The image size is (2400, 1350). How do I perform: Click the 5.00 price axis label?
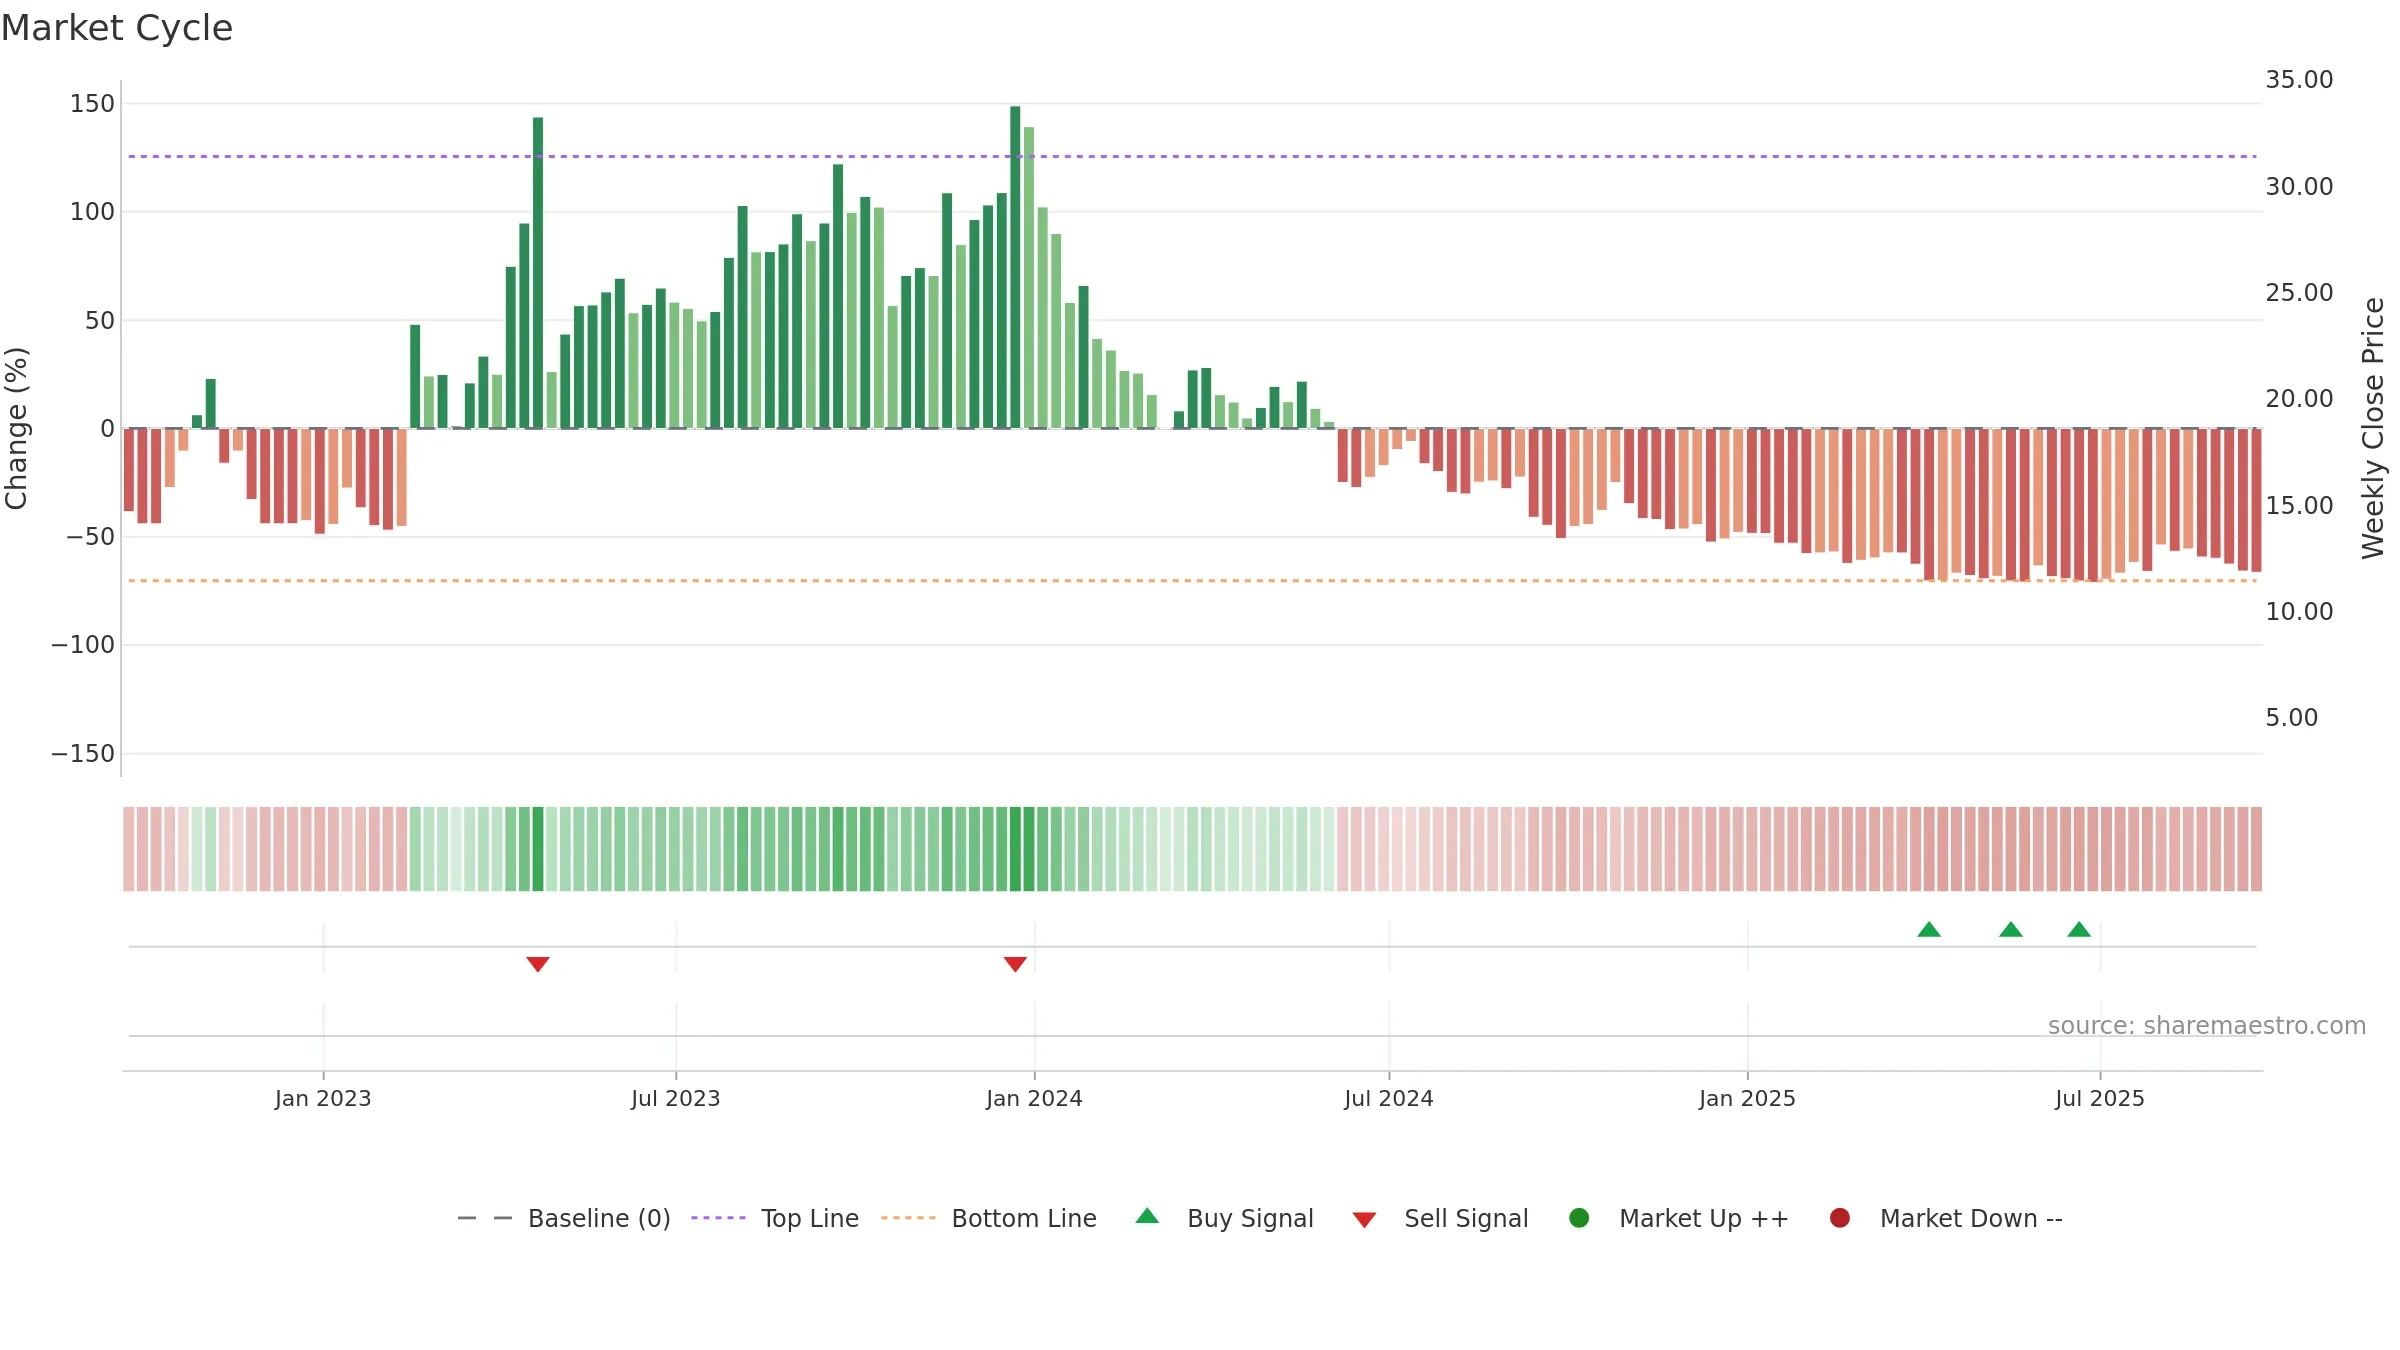tap(2291, 718)
